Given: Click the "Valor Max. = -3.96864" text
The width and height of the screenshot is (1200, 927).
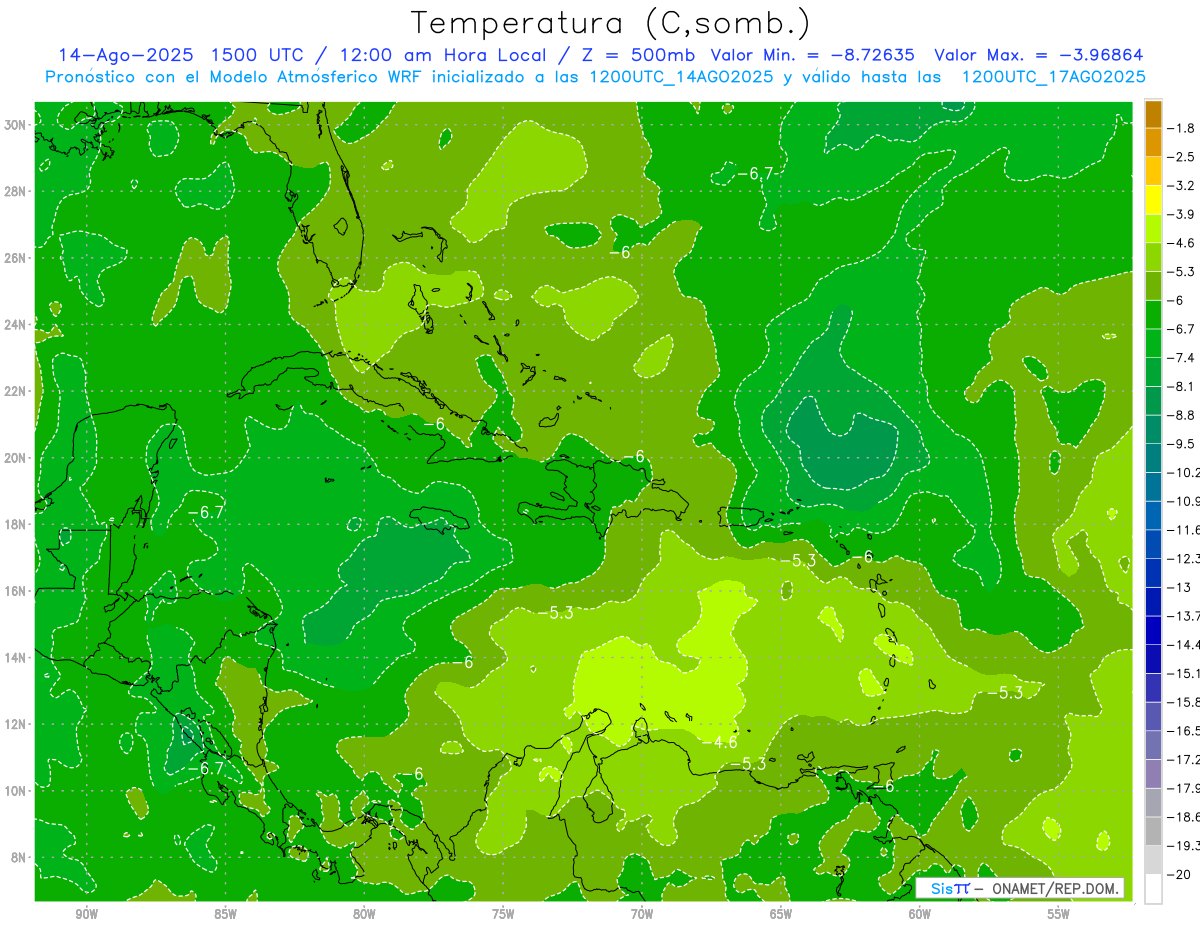Looking at the screenshot, I should tap(1038, 55).
